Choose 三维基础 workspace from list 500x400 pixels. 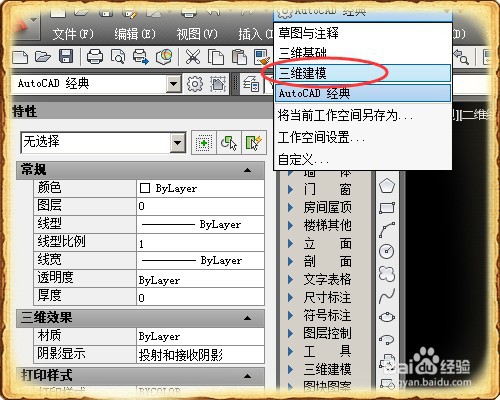[x=363, y=53]
